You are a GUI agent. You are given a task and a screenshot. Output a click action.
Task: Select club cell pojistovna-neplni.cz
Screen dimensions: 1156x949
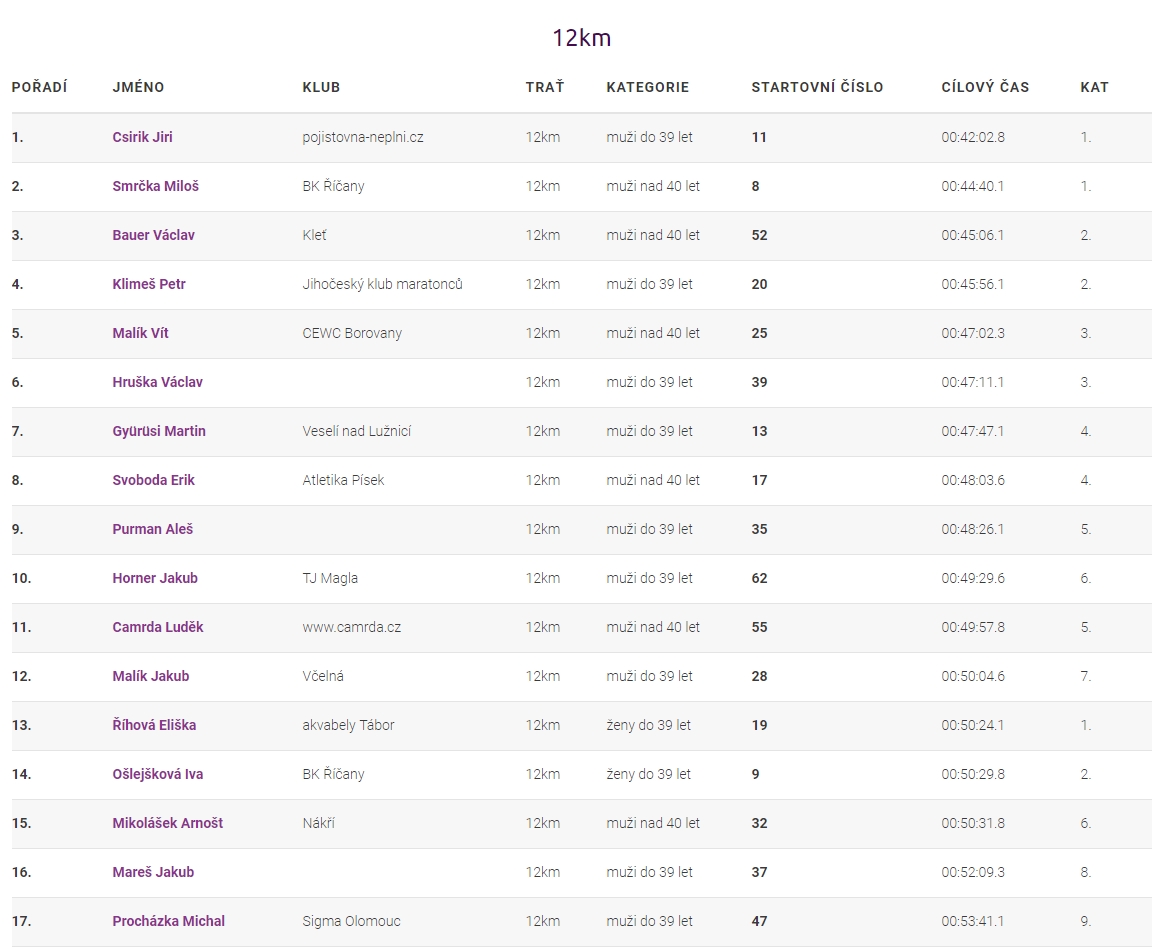363,137
